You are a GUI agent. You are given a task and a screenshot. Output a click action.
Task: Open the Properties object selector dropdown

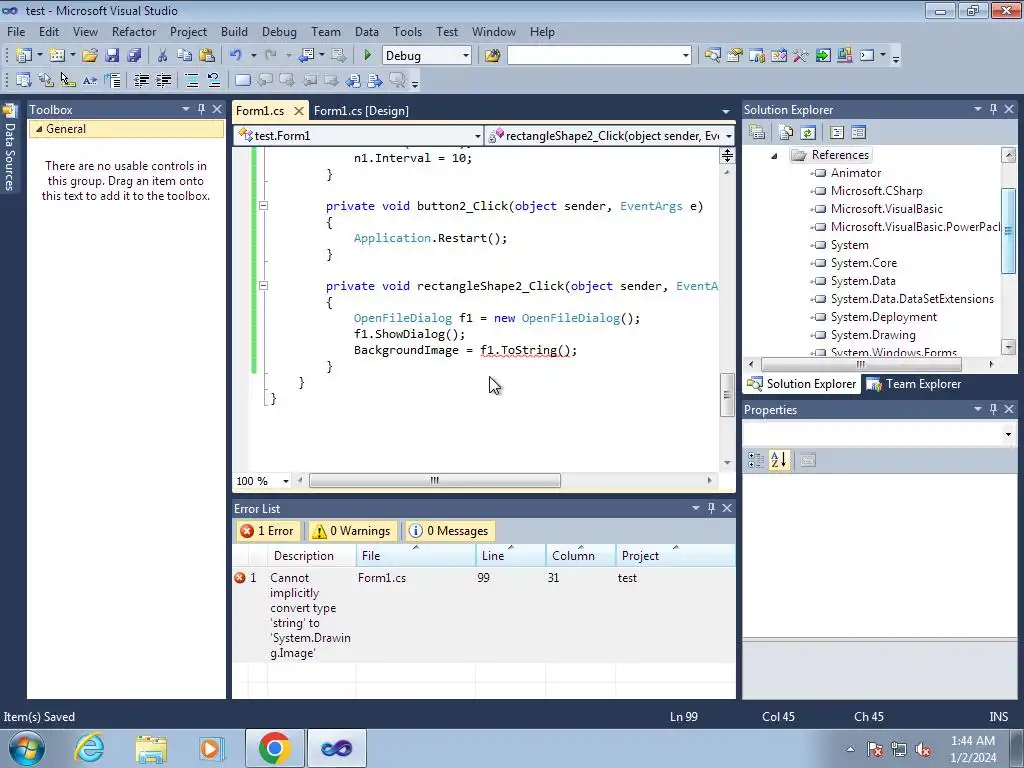click(1008, 434)
